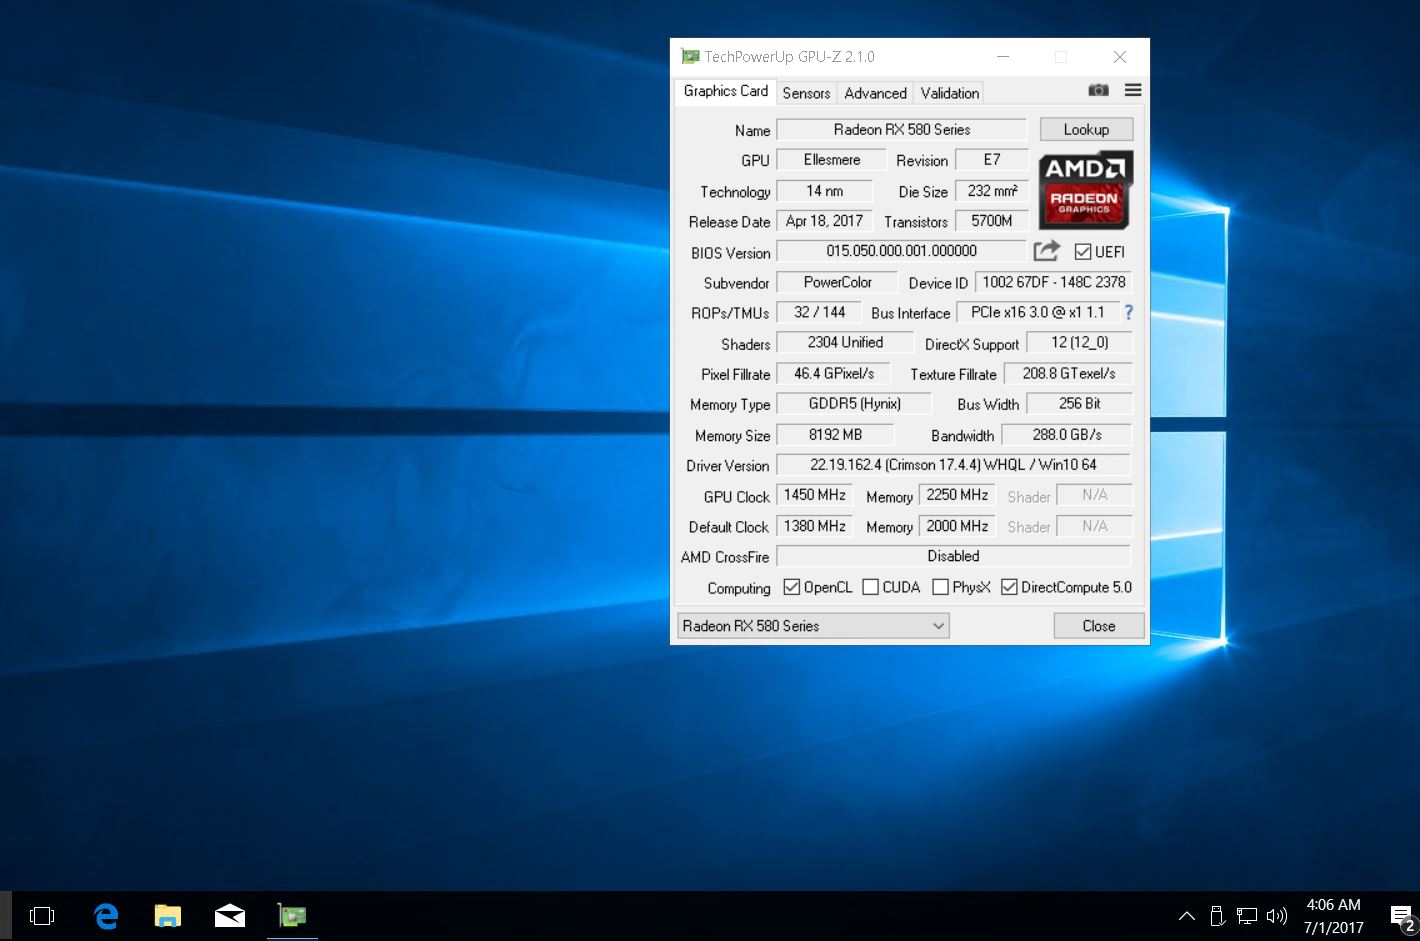The image size is (1420, 941).
Task: Click the Release Date Apr 18, 2017
Action: [x=825, y=221]
